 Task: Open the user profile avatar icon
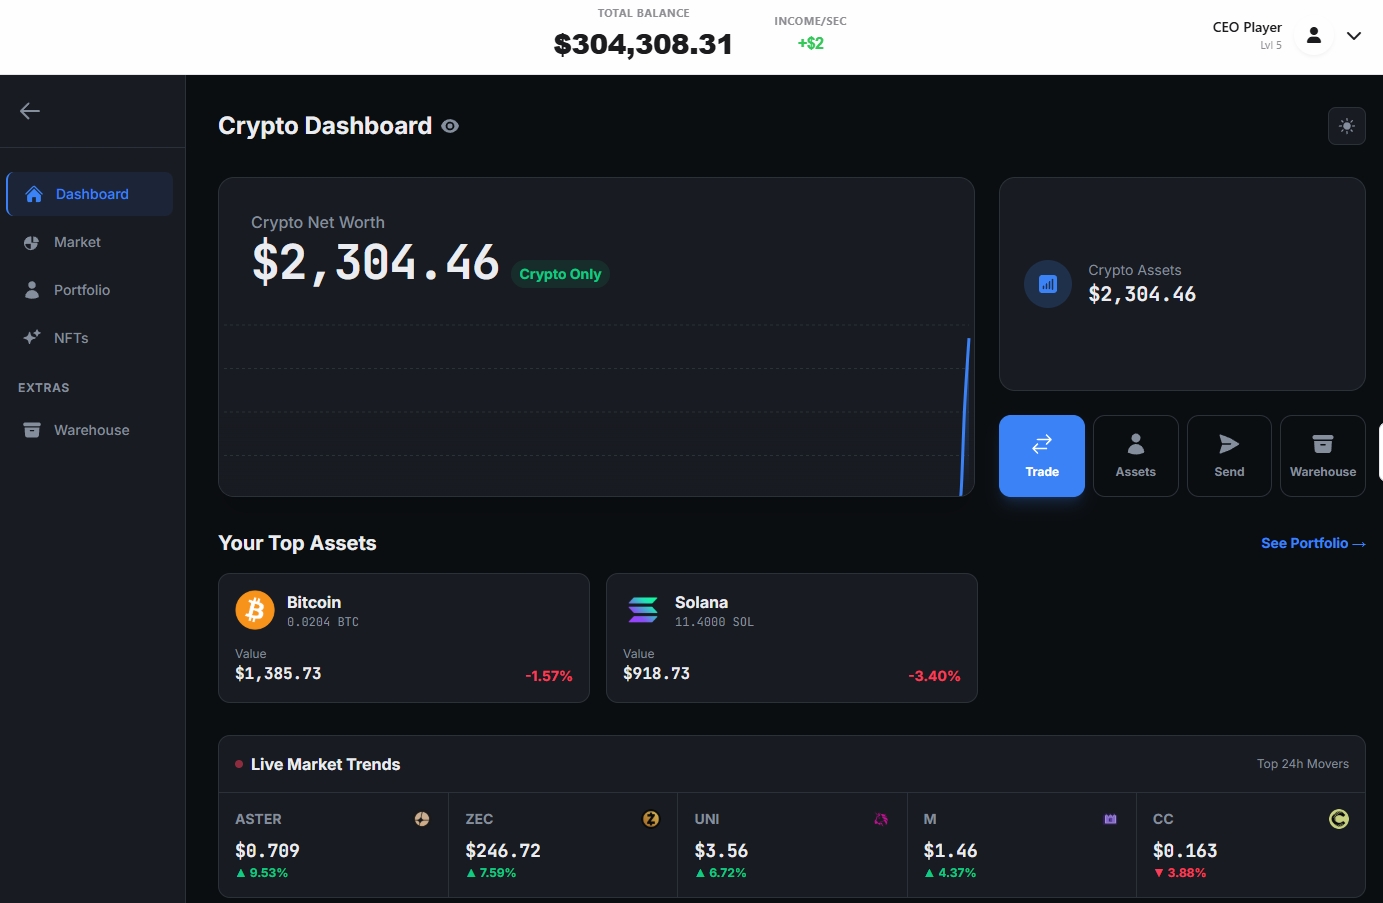(1313, 36)
